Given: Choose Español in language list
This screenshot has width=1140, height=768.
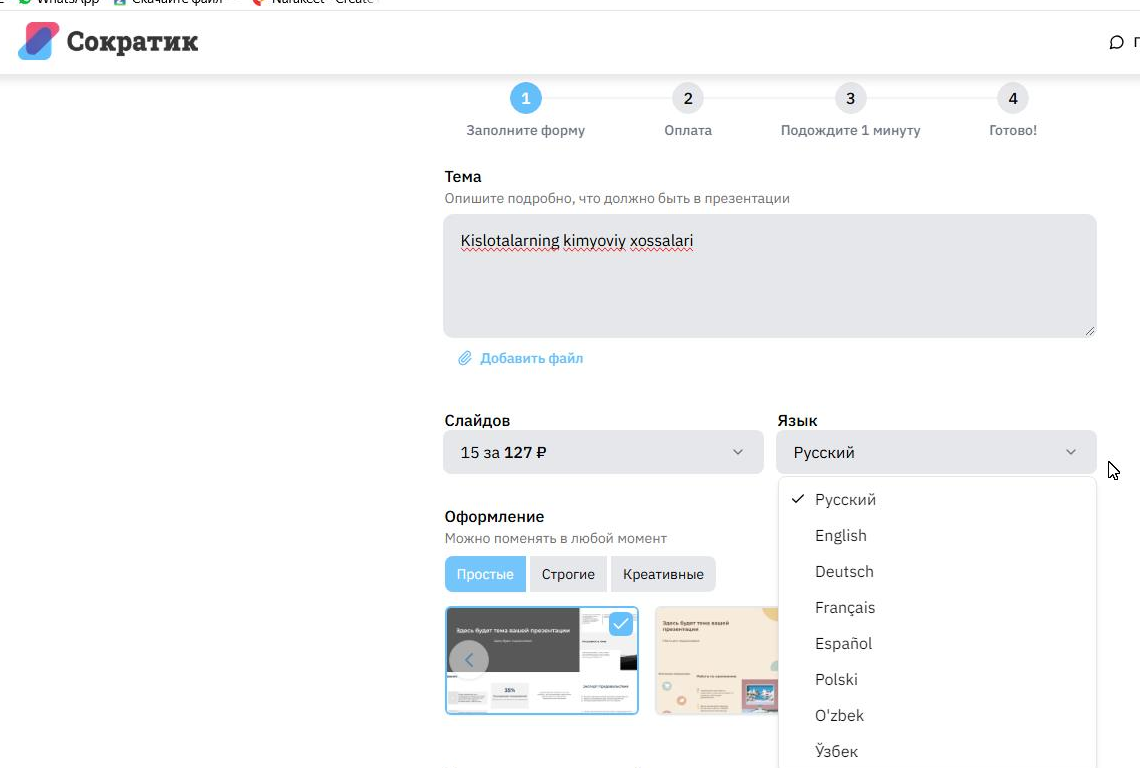Looking at the screenshot, I should pyautogui.click(x=936, y=644).
